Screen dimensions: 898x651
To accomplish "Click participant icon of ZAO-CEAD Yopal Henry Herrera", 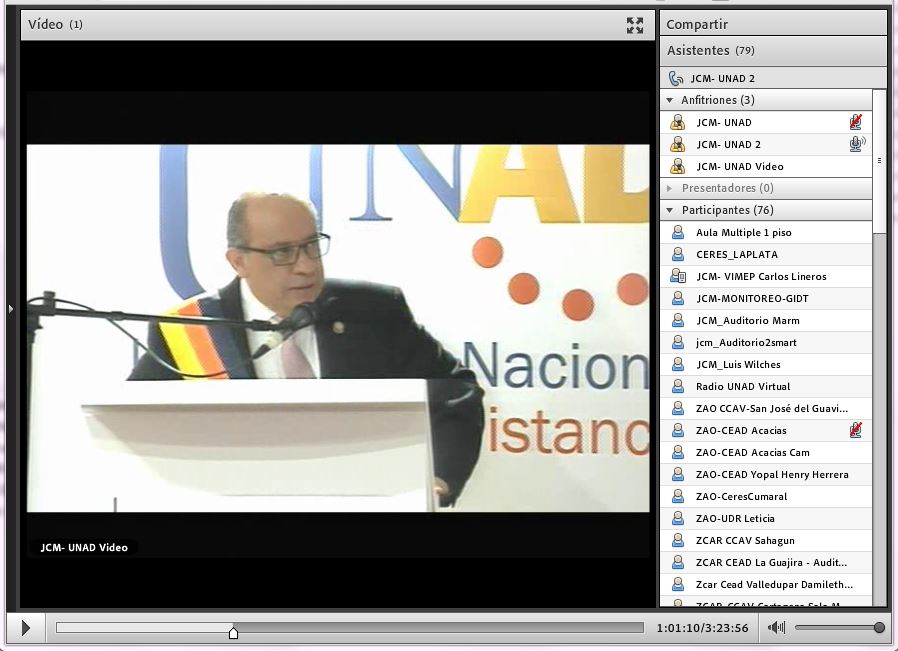I will (678, 475).
